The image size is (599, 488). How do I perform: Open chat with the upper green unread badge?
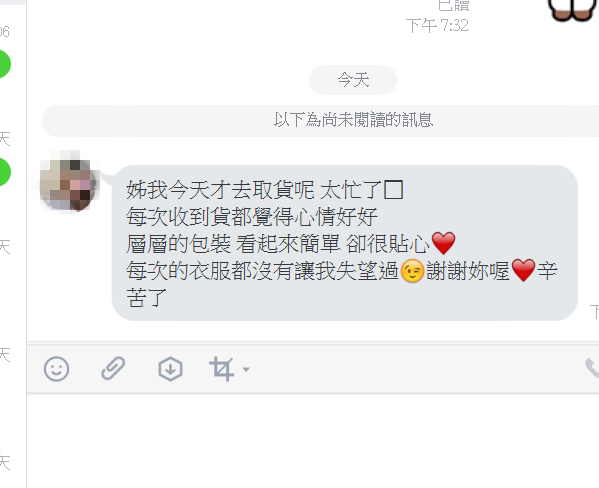[3, 64]
